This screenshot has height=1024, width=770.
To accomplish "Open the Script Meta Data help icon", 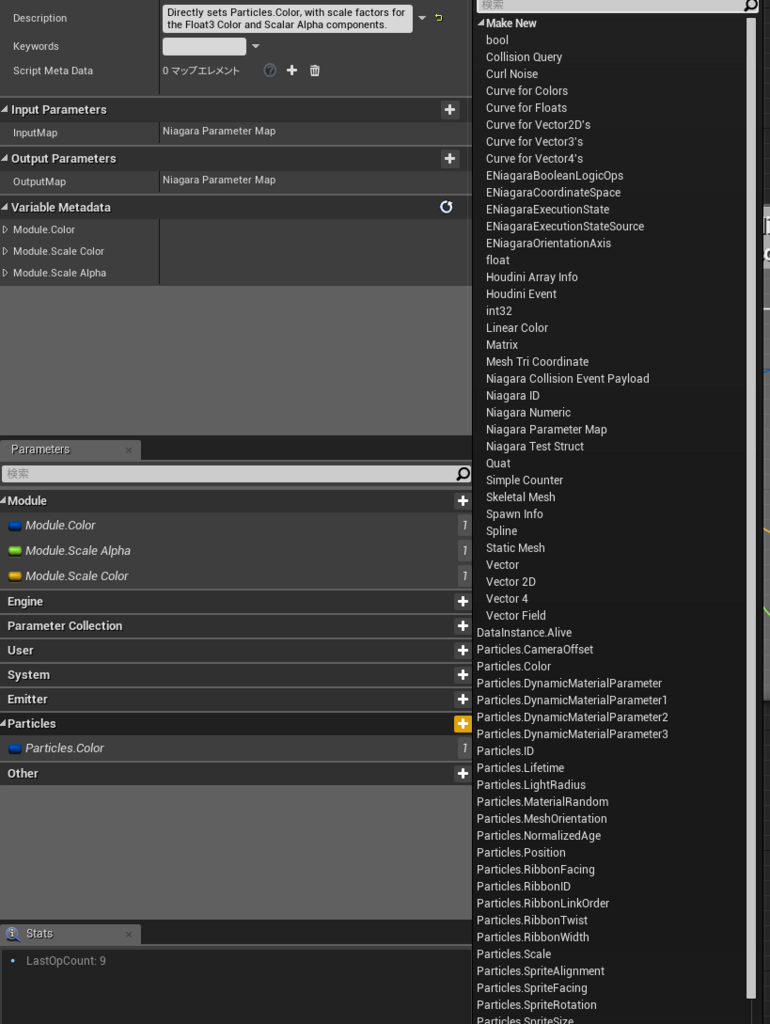I will click(x=270, y=70).
